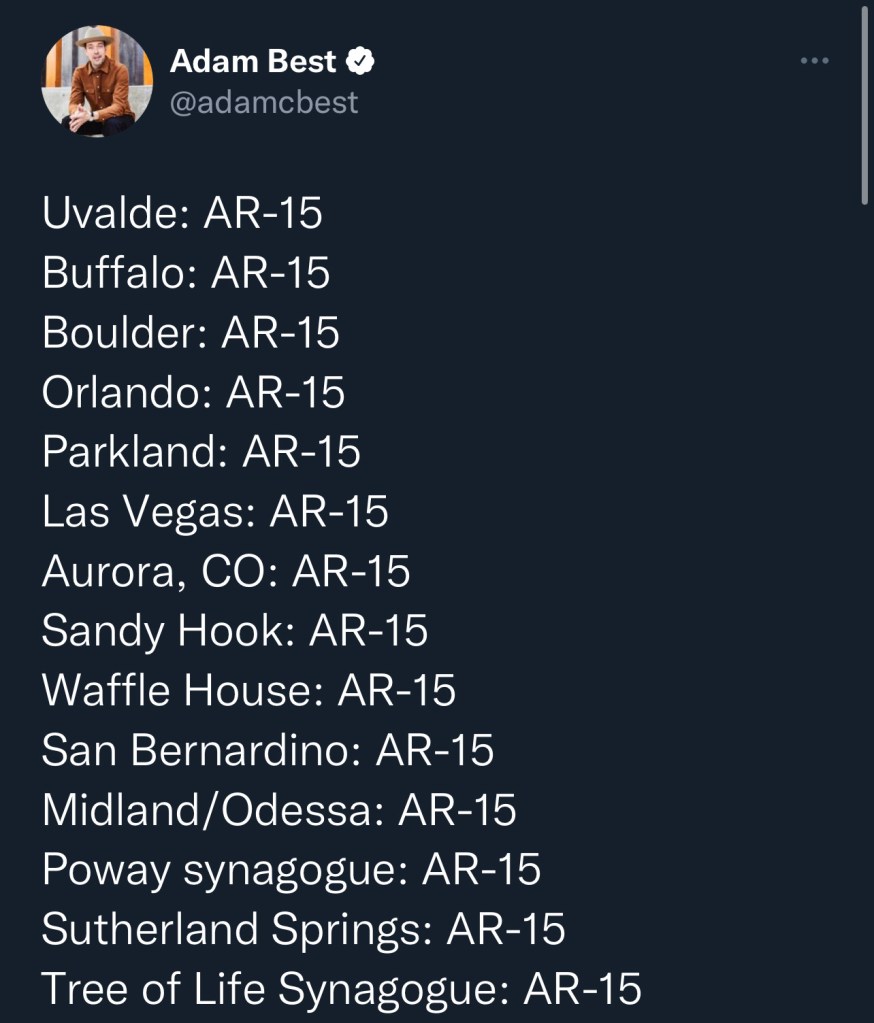
Task: Click the 'Buffalo: AR-15' text line
Action: 186,273
